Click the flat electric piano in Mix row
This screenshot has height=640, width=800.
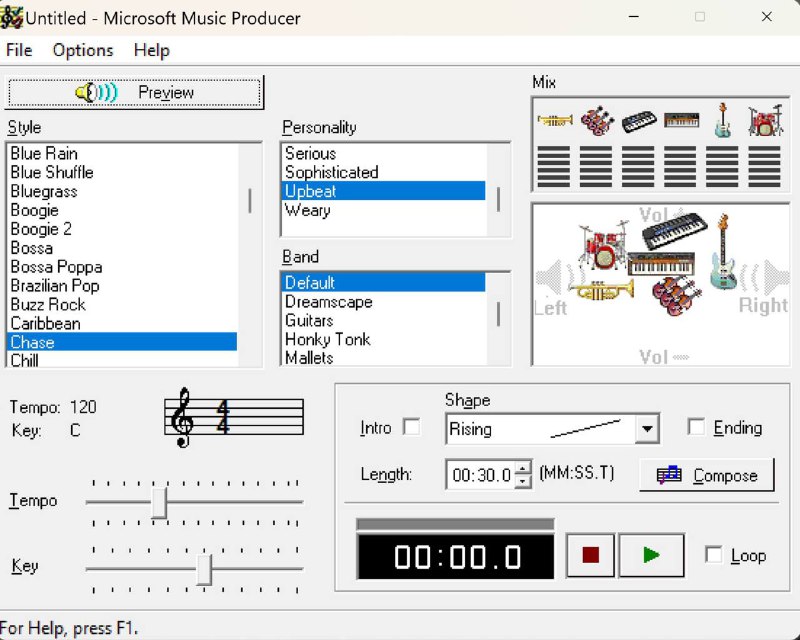point(681,120)
